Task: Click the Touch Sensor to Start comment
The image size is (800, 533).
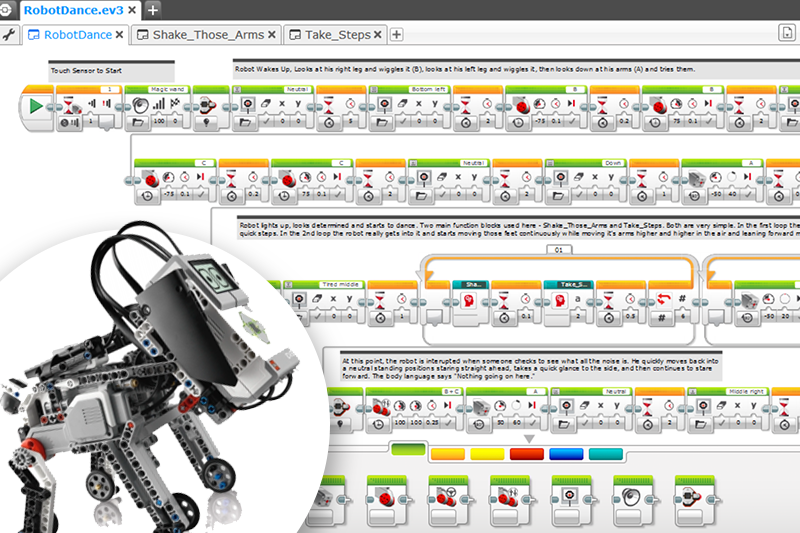Action: coord(111,70)
